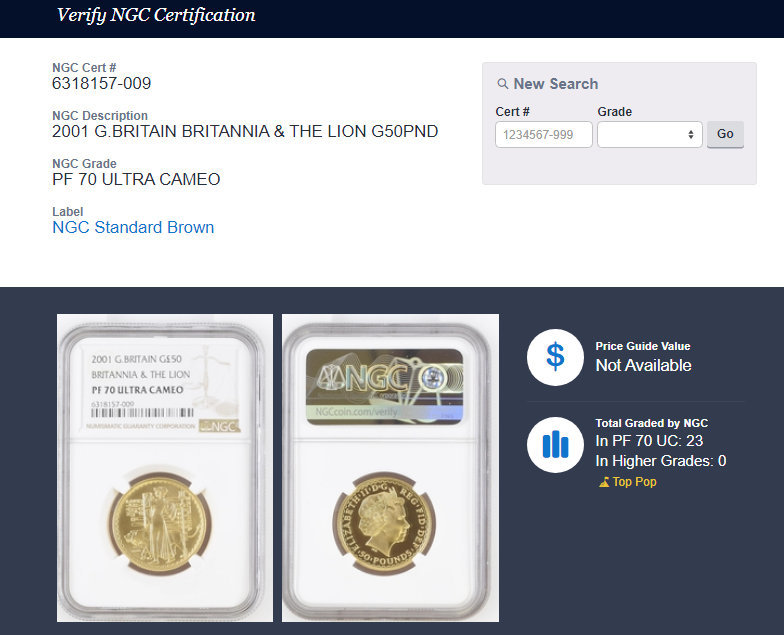The image size is (784, 635).
Task: Click the NGC hologram on the reverse slab
Action: [384, 386]
